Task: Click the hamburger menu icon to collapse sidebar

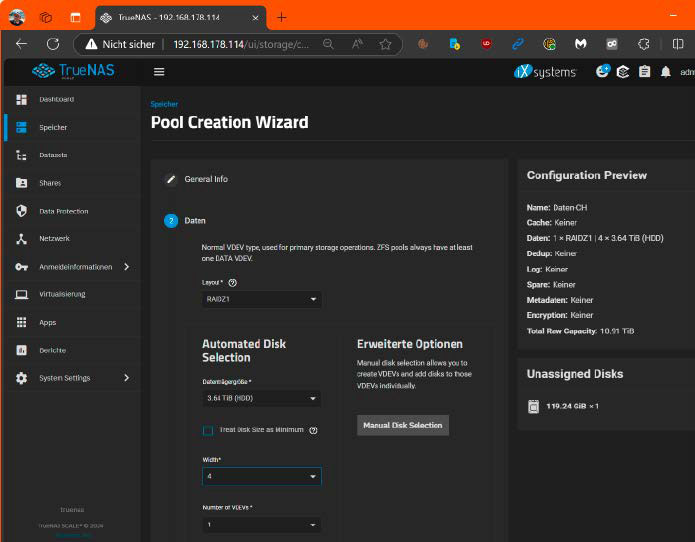Action: tap(159, 71)
